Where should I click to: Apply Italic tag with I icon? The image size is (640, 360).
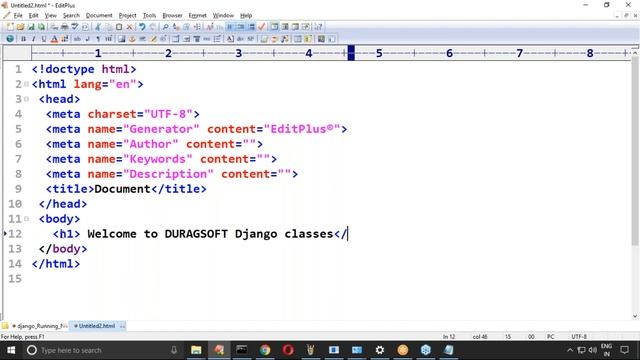(33, 39)
